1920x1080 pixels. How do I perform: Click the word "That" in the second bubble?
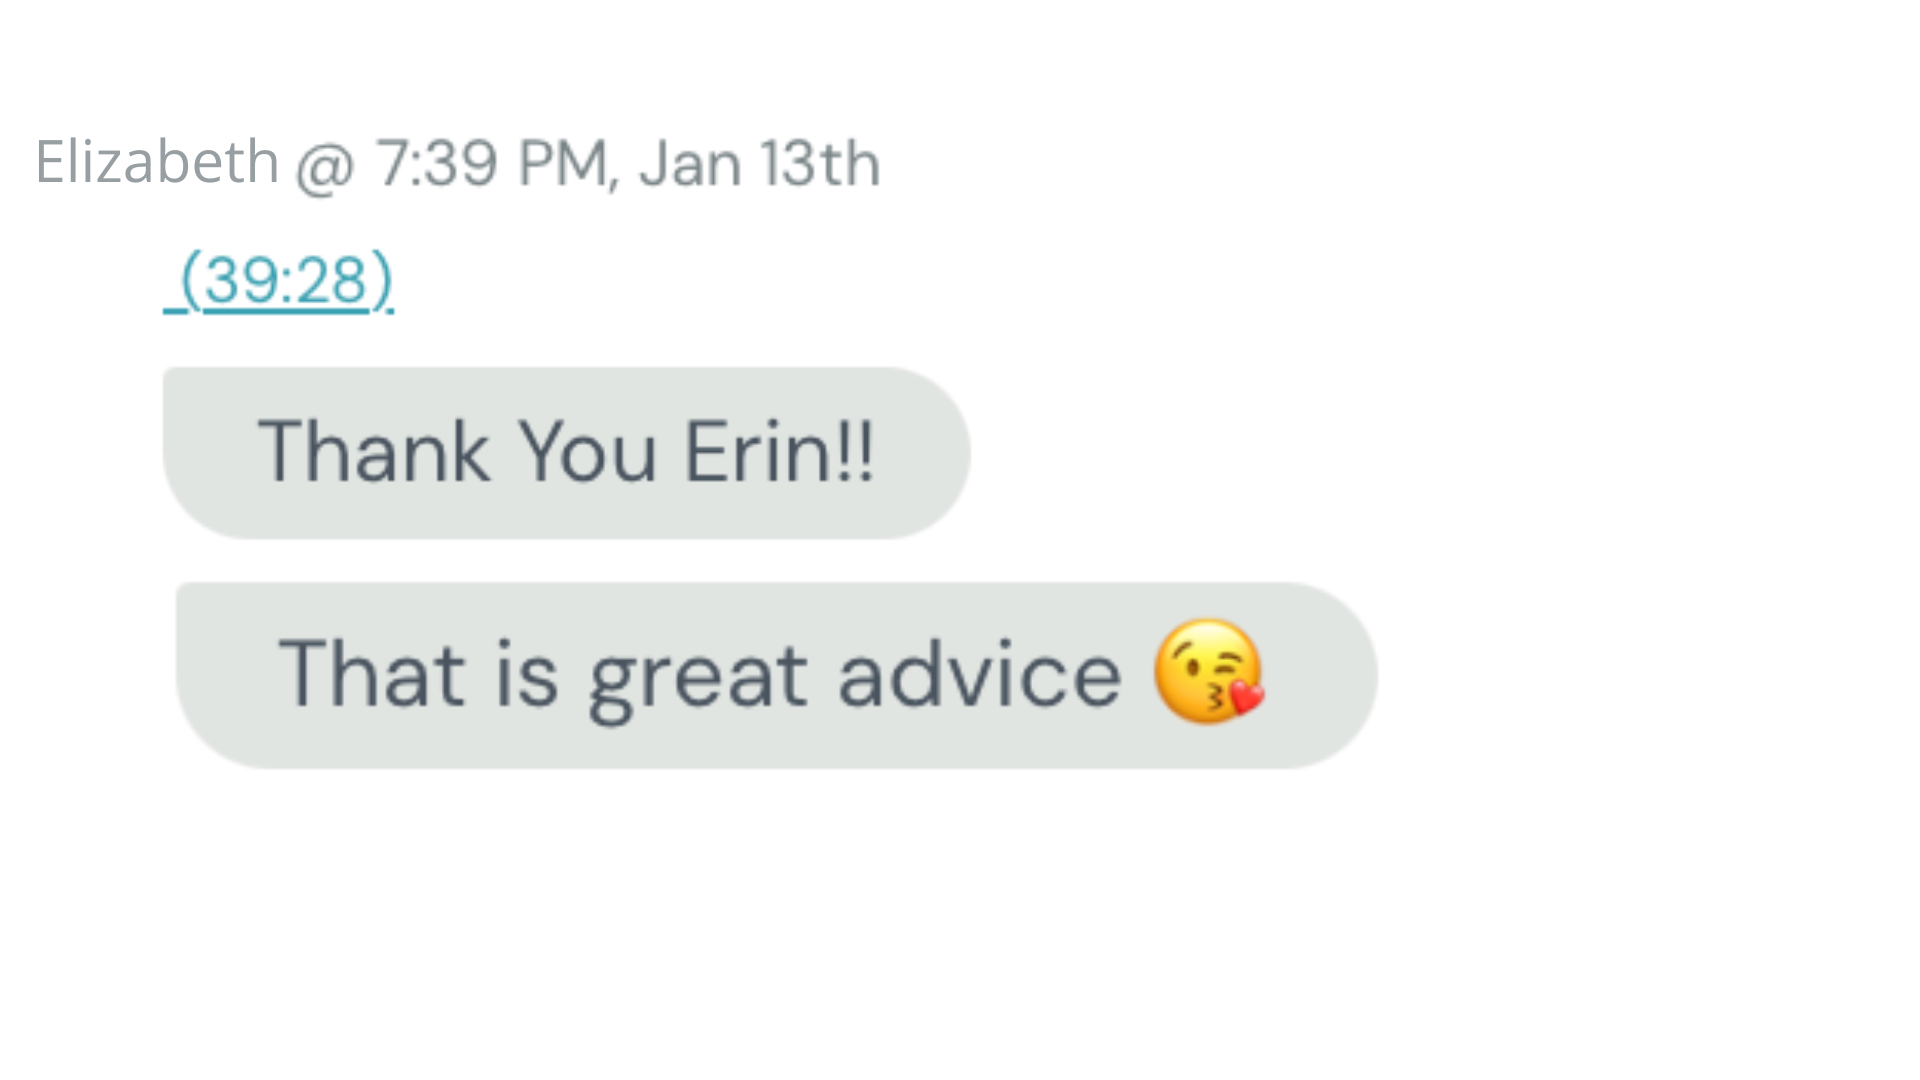372,675
